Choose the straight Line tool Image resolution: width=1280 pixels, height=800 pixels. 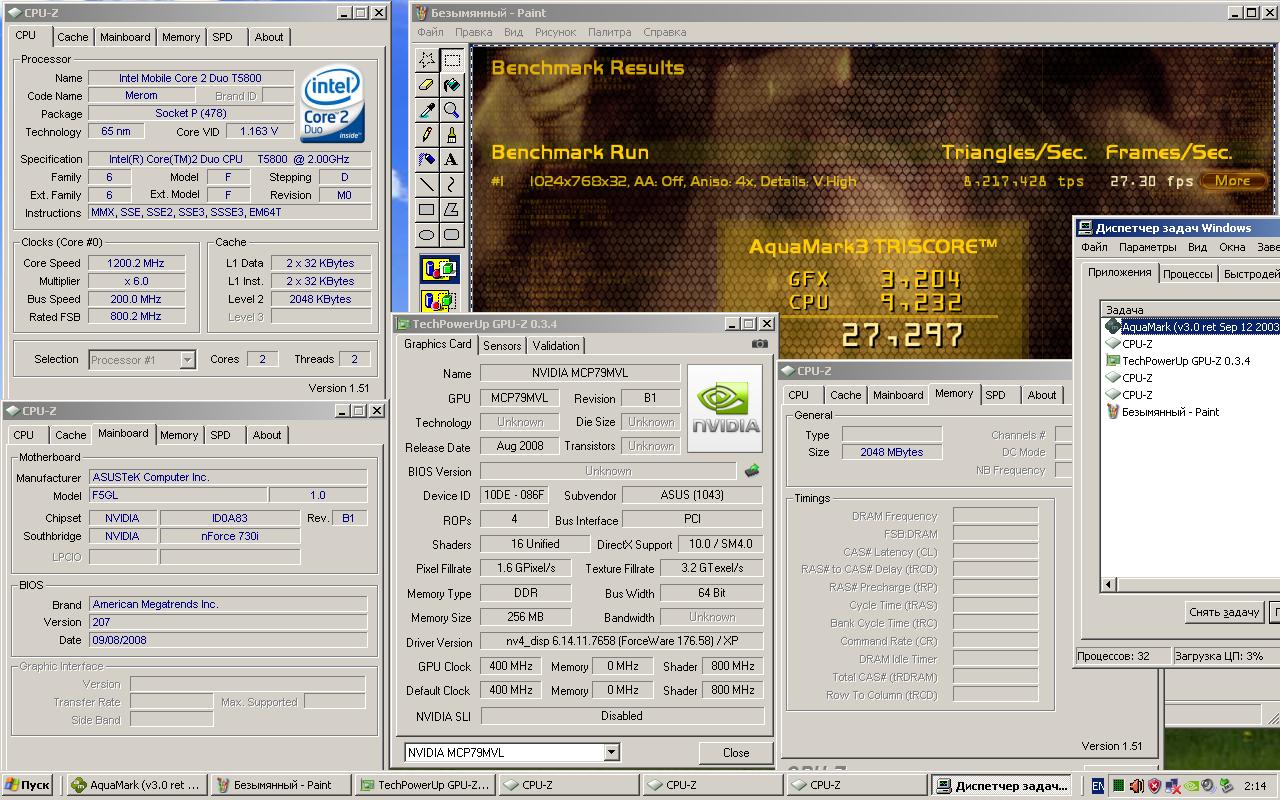[427, 185]
